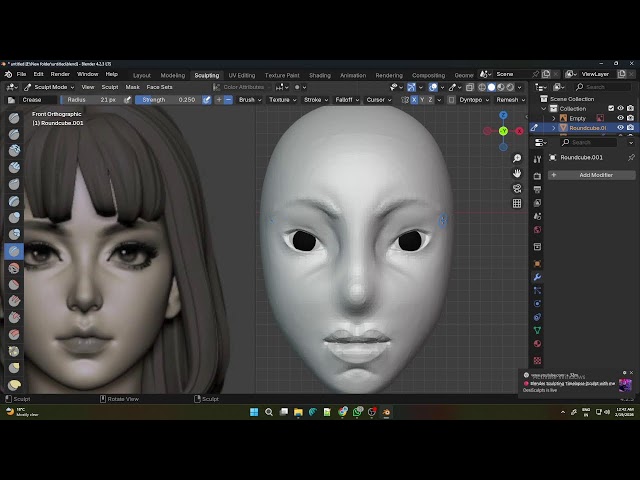640x480 pixels.
Task: Open the Object Constraints properties tab
Action: pos(537,317)
